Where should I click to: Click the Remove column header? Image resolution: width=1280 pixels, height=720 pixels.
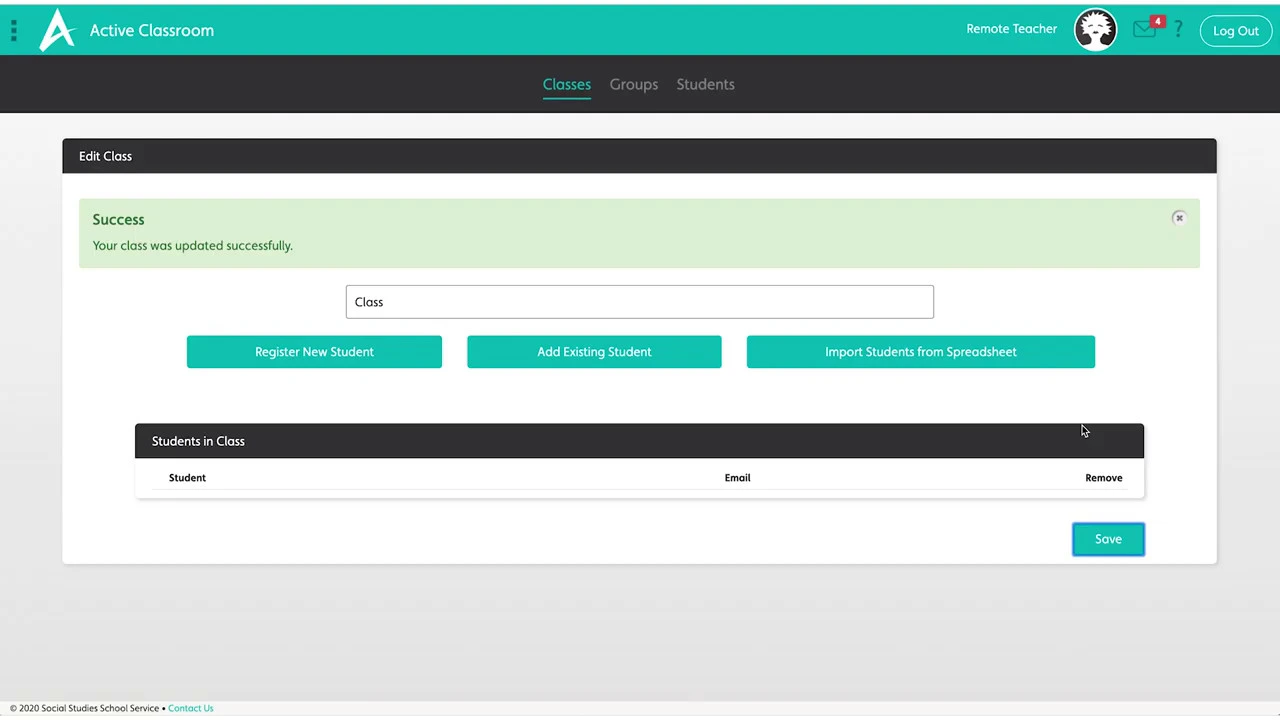[1104, 478]
